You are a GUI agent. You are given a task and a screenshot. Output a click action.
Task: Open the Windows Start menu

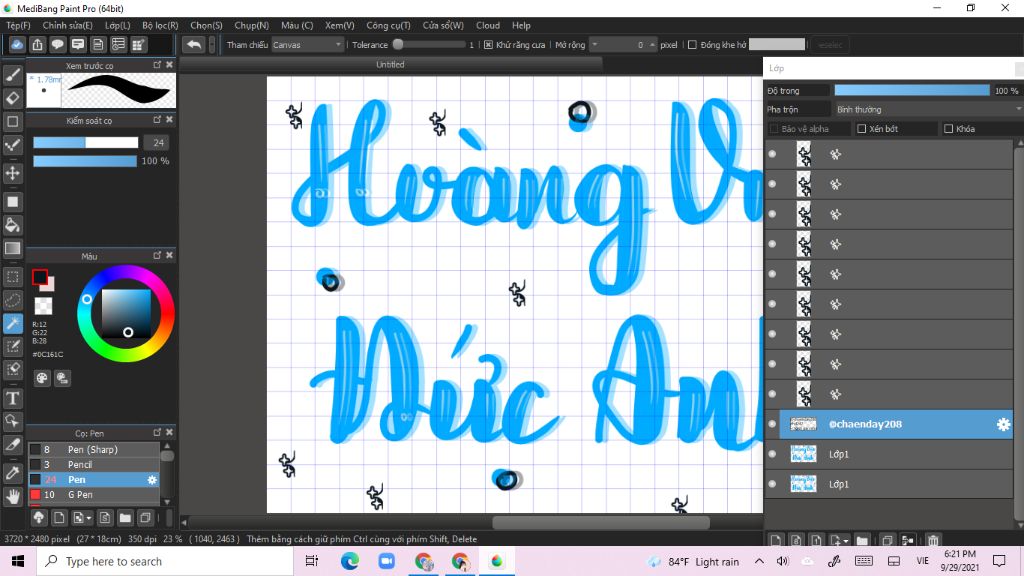18,561
